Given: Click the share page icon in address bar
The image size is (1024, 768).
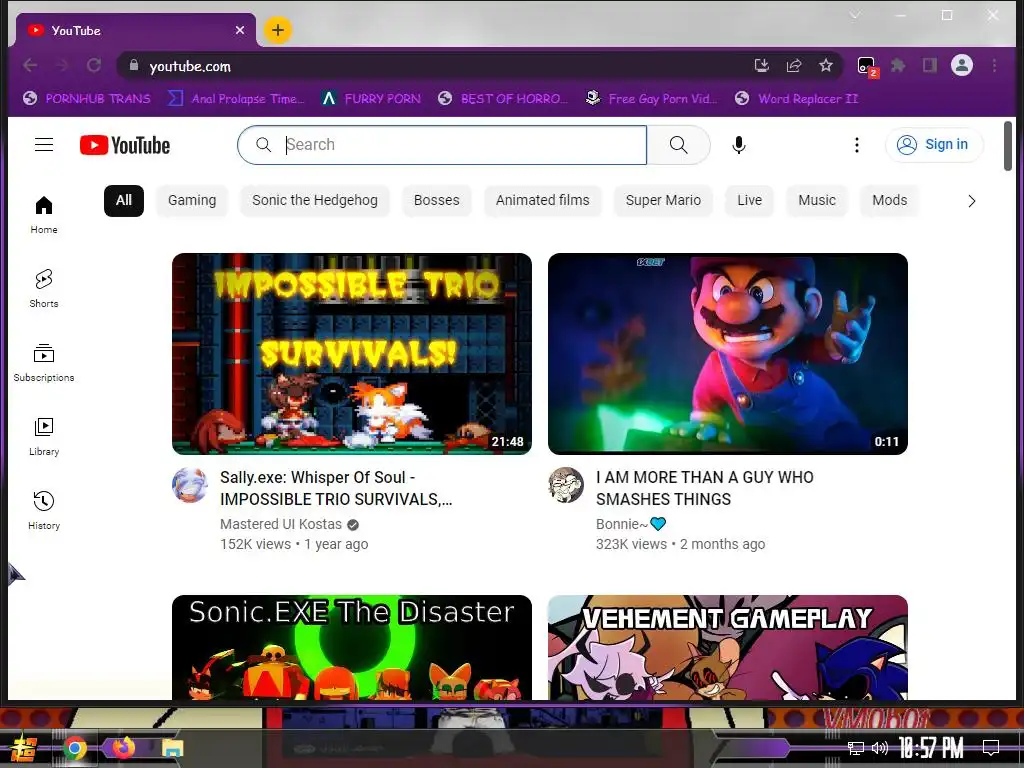Looking at the screenshot, I should tap(793, 65).
